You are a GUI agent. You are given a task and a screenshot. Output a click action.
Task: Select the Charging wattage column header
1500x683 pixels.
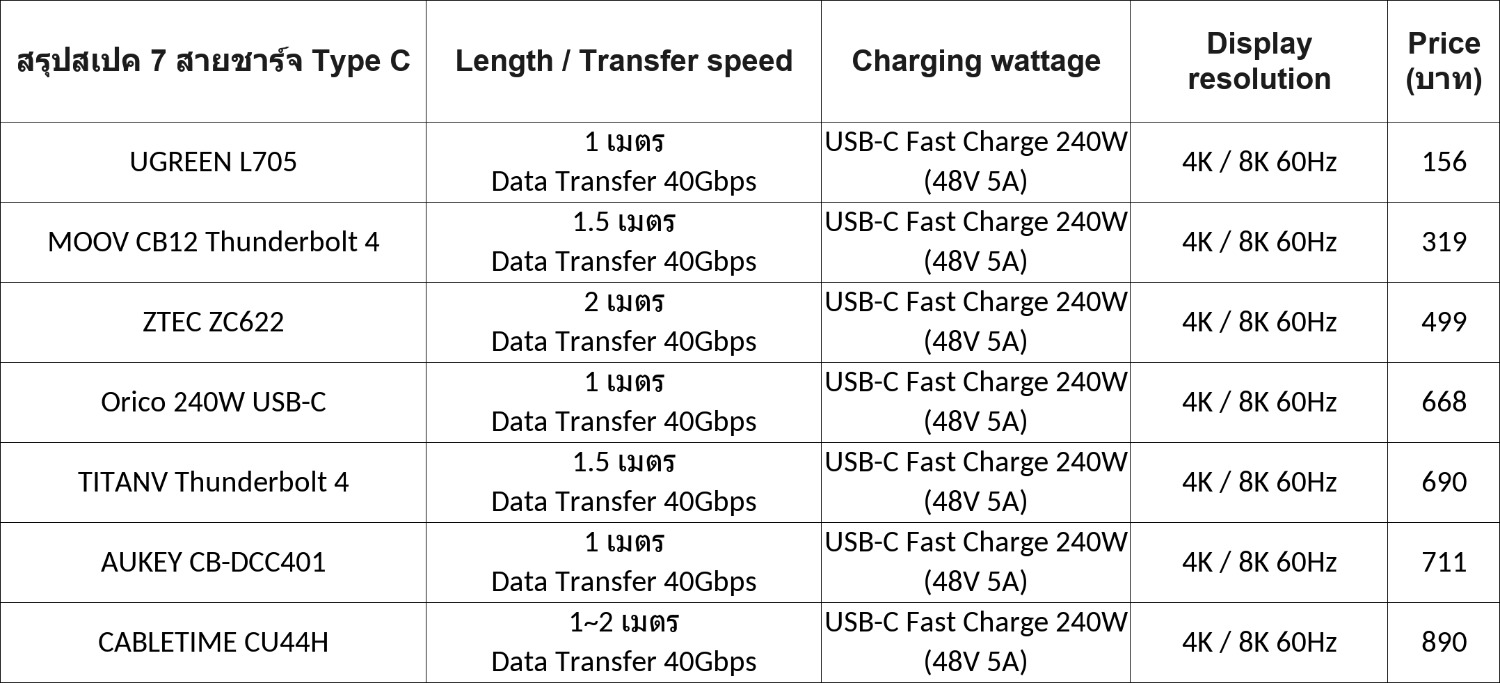tap(976, 61)
